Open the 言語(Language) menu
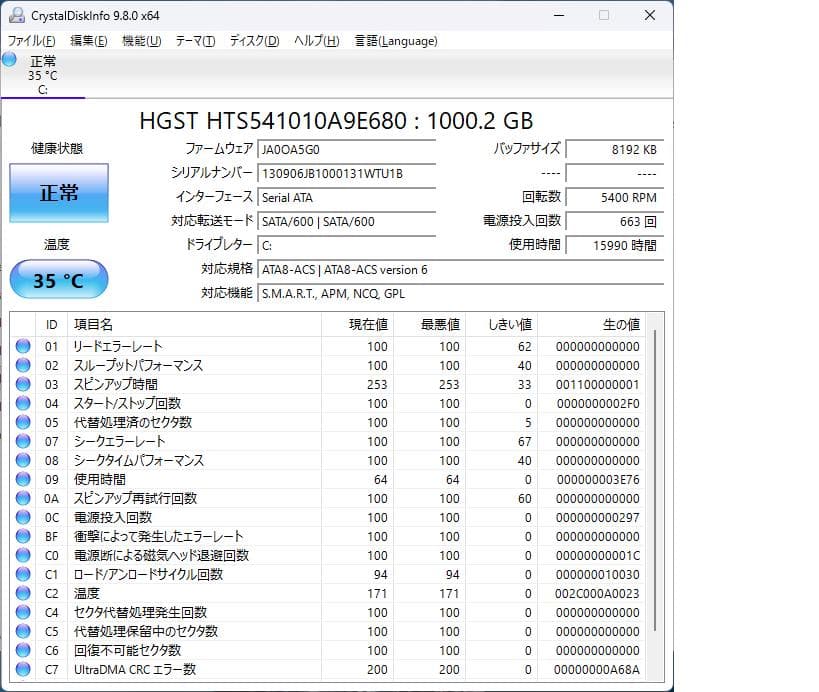The image size is (819, 692). 396,41
